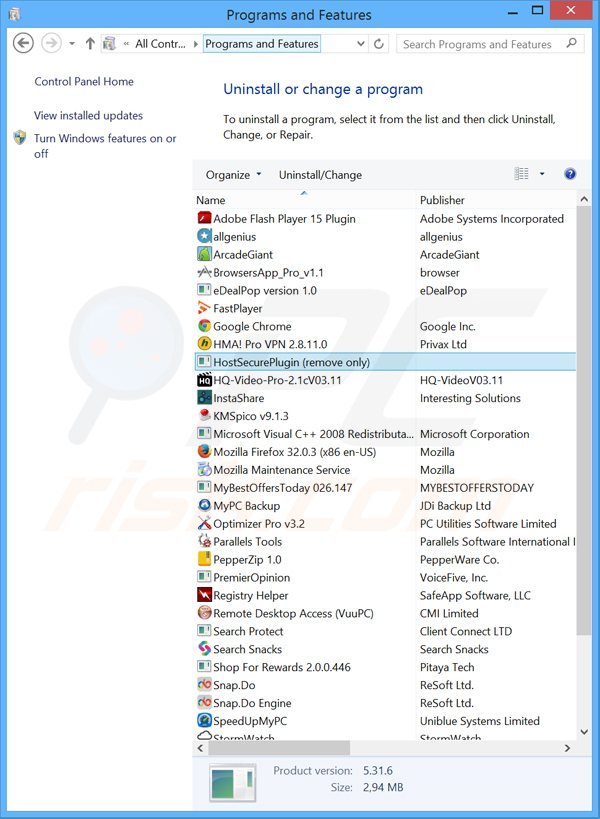Open Control Panel Home link

tap(84, 81)
